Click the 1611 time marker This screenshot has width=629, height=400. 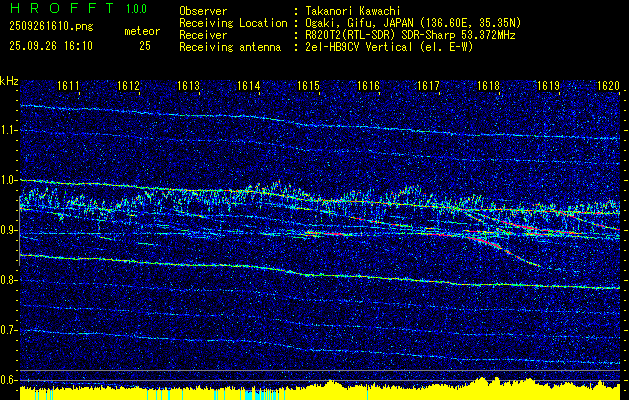69,87
